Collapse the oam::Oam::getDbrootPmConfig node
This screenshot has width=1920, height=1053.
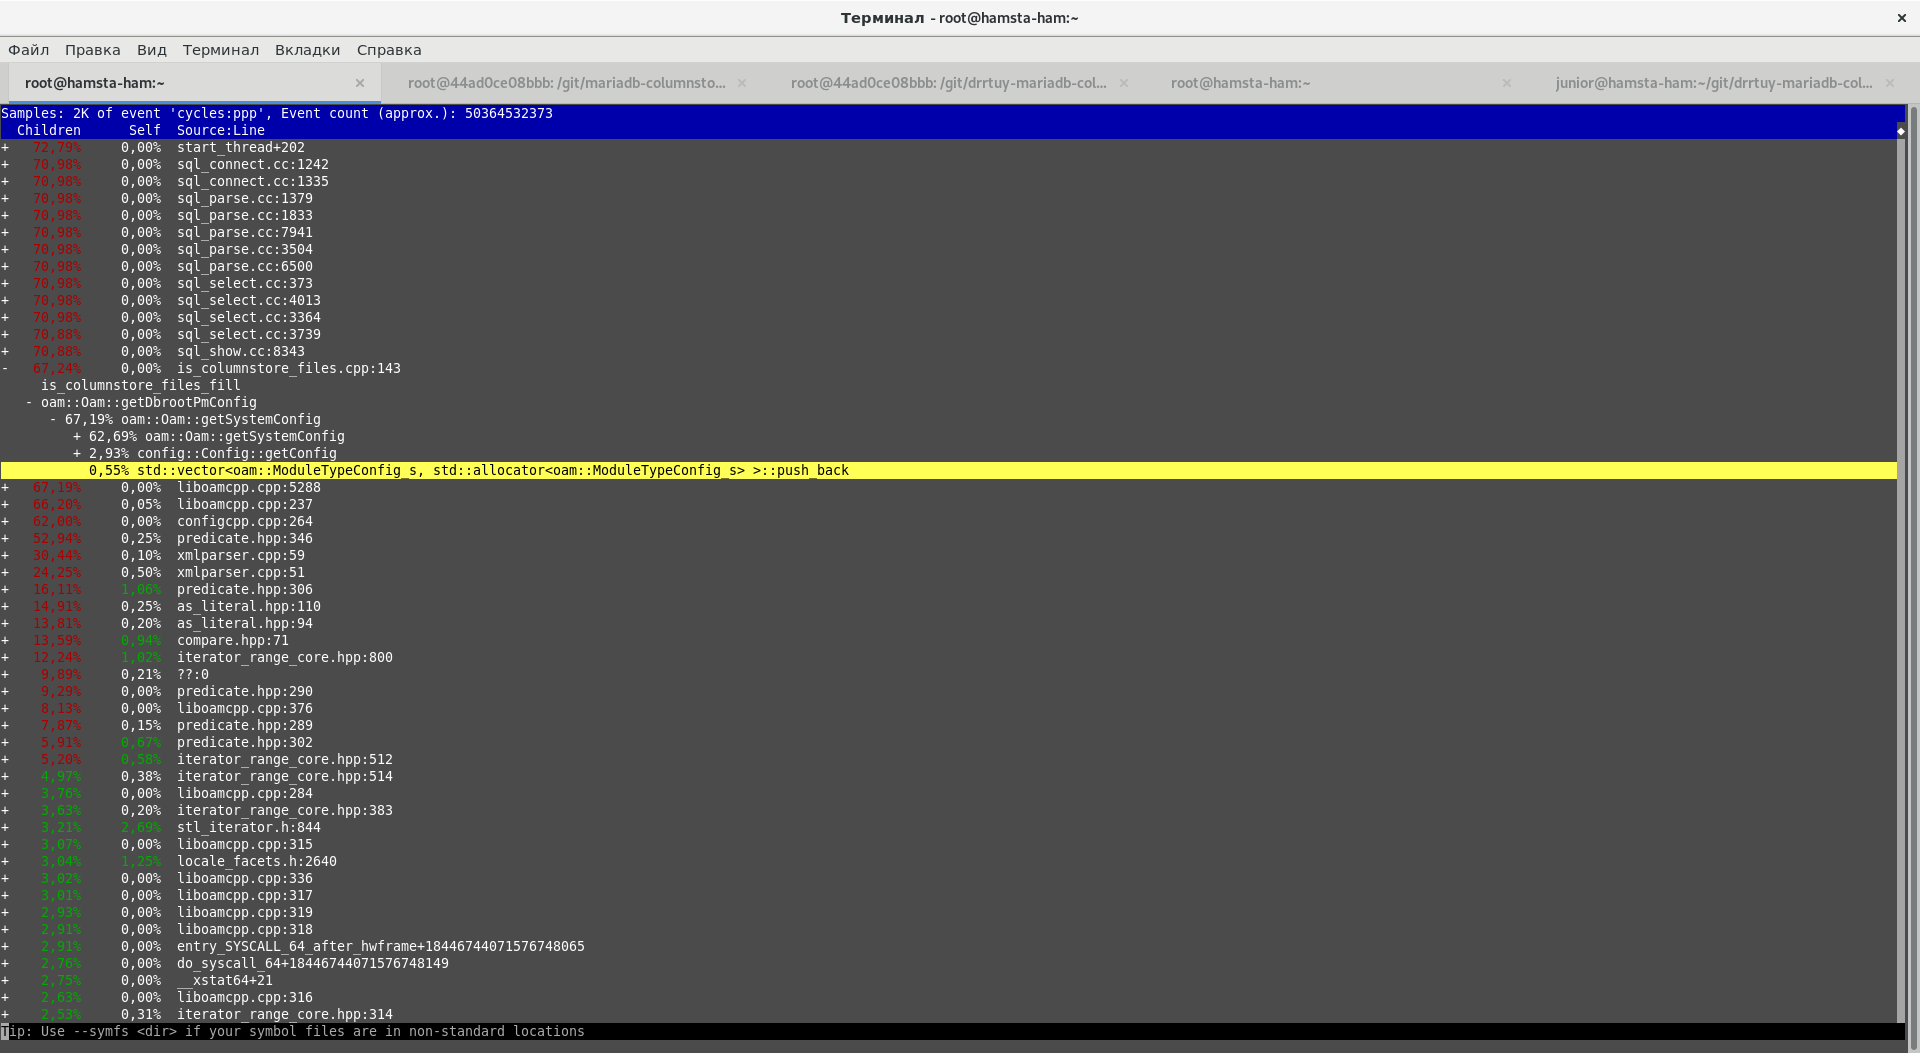[29, 403]
